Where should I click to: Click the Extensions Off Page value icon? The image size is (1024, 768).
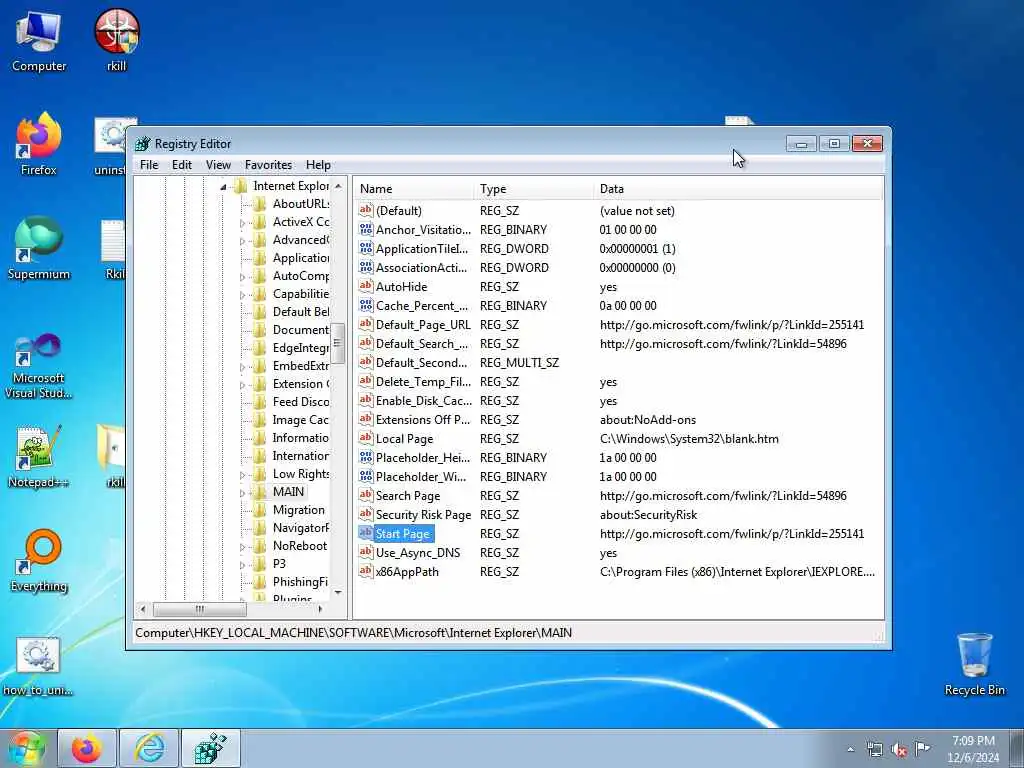[x=366, y=419]
